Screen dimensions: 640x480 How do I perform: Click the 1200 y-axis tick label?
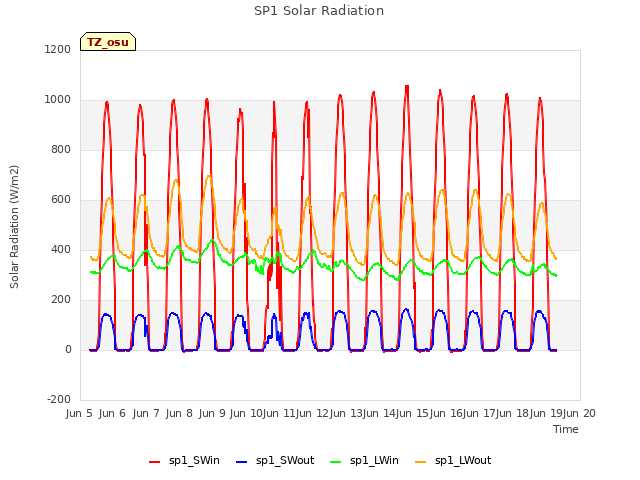(58, 49)
